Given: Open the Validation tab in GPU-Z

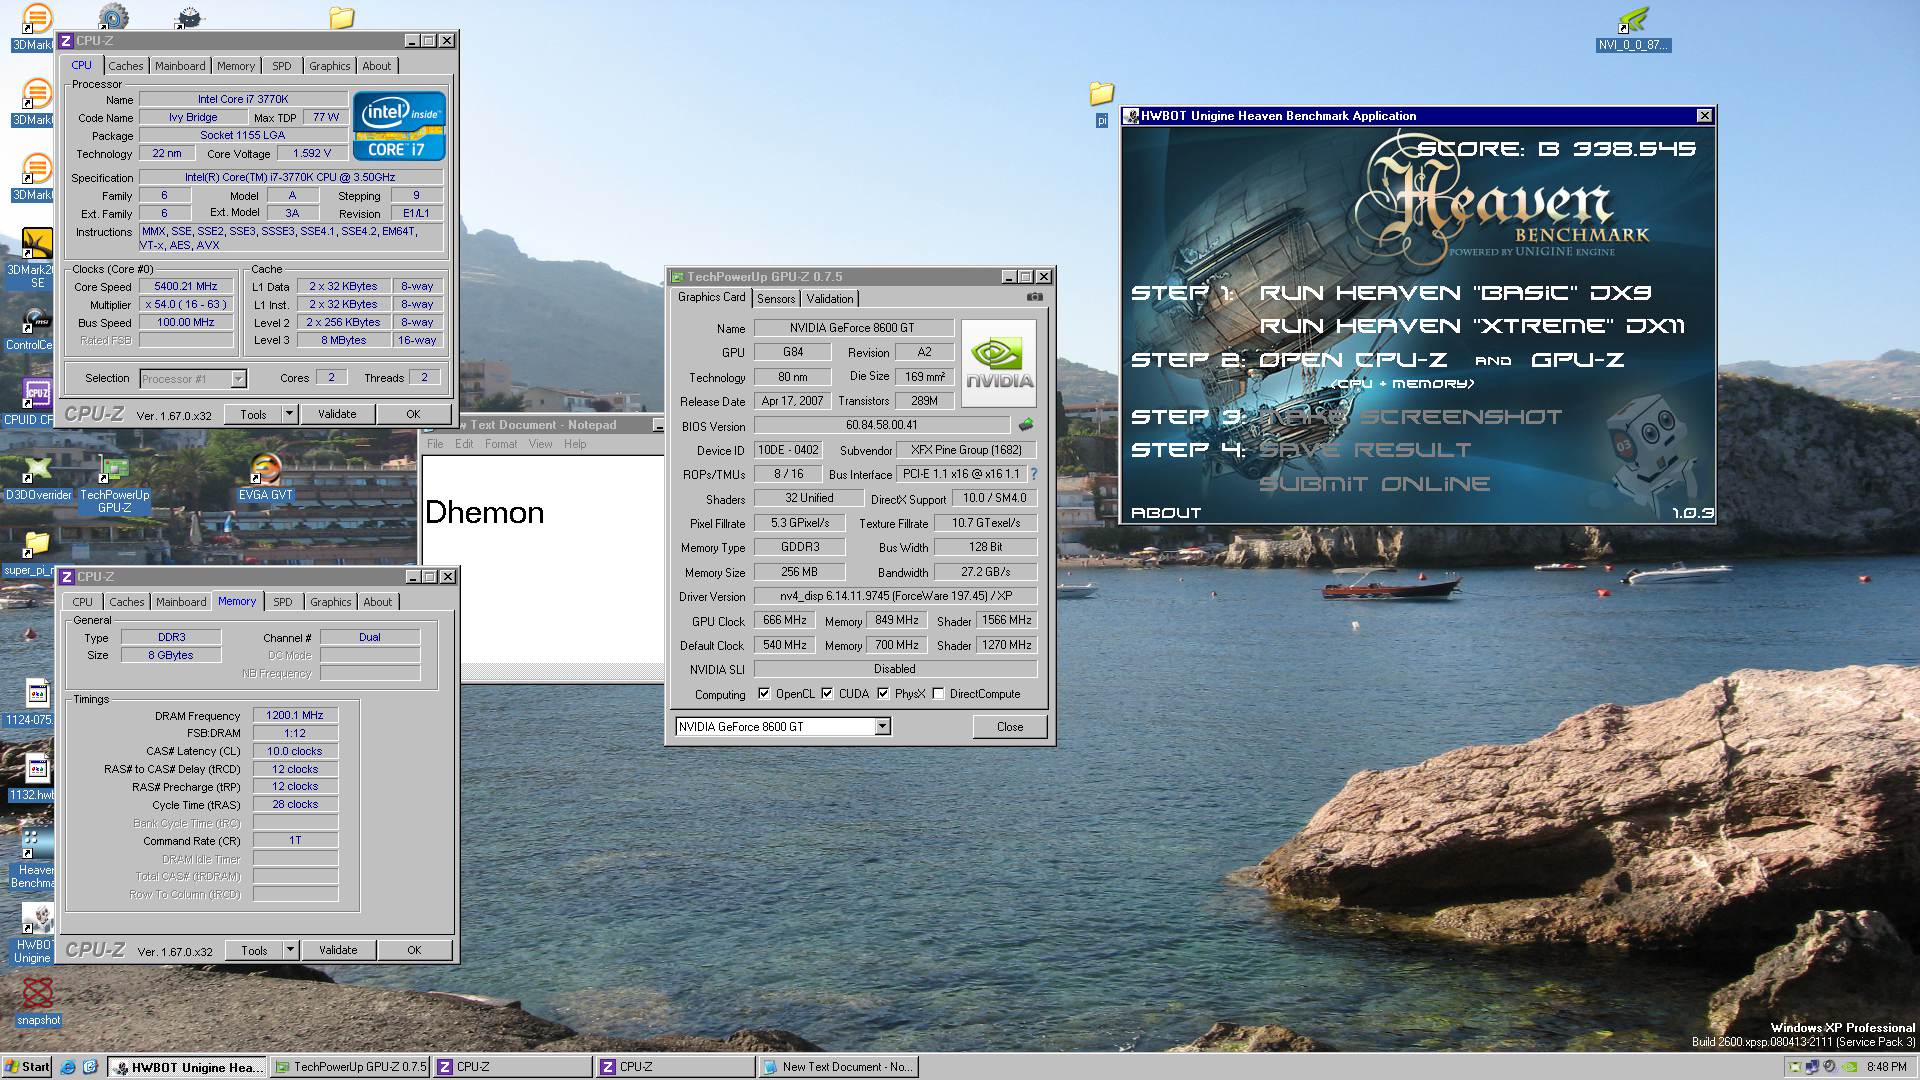Looking at the screenshot, I should pyautogui.click(x=830, y=299).
